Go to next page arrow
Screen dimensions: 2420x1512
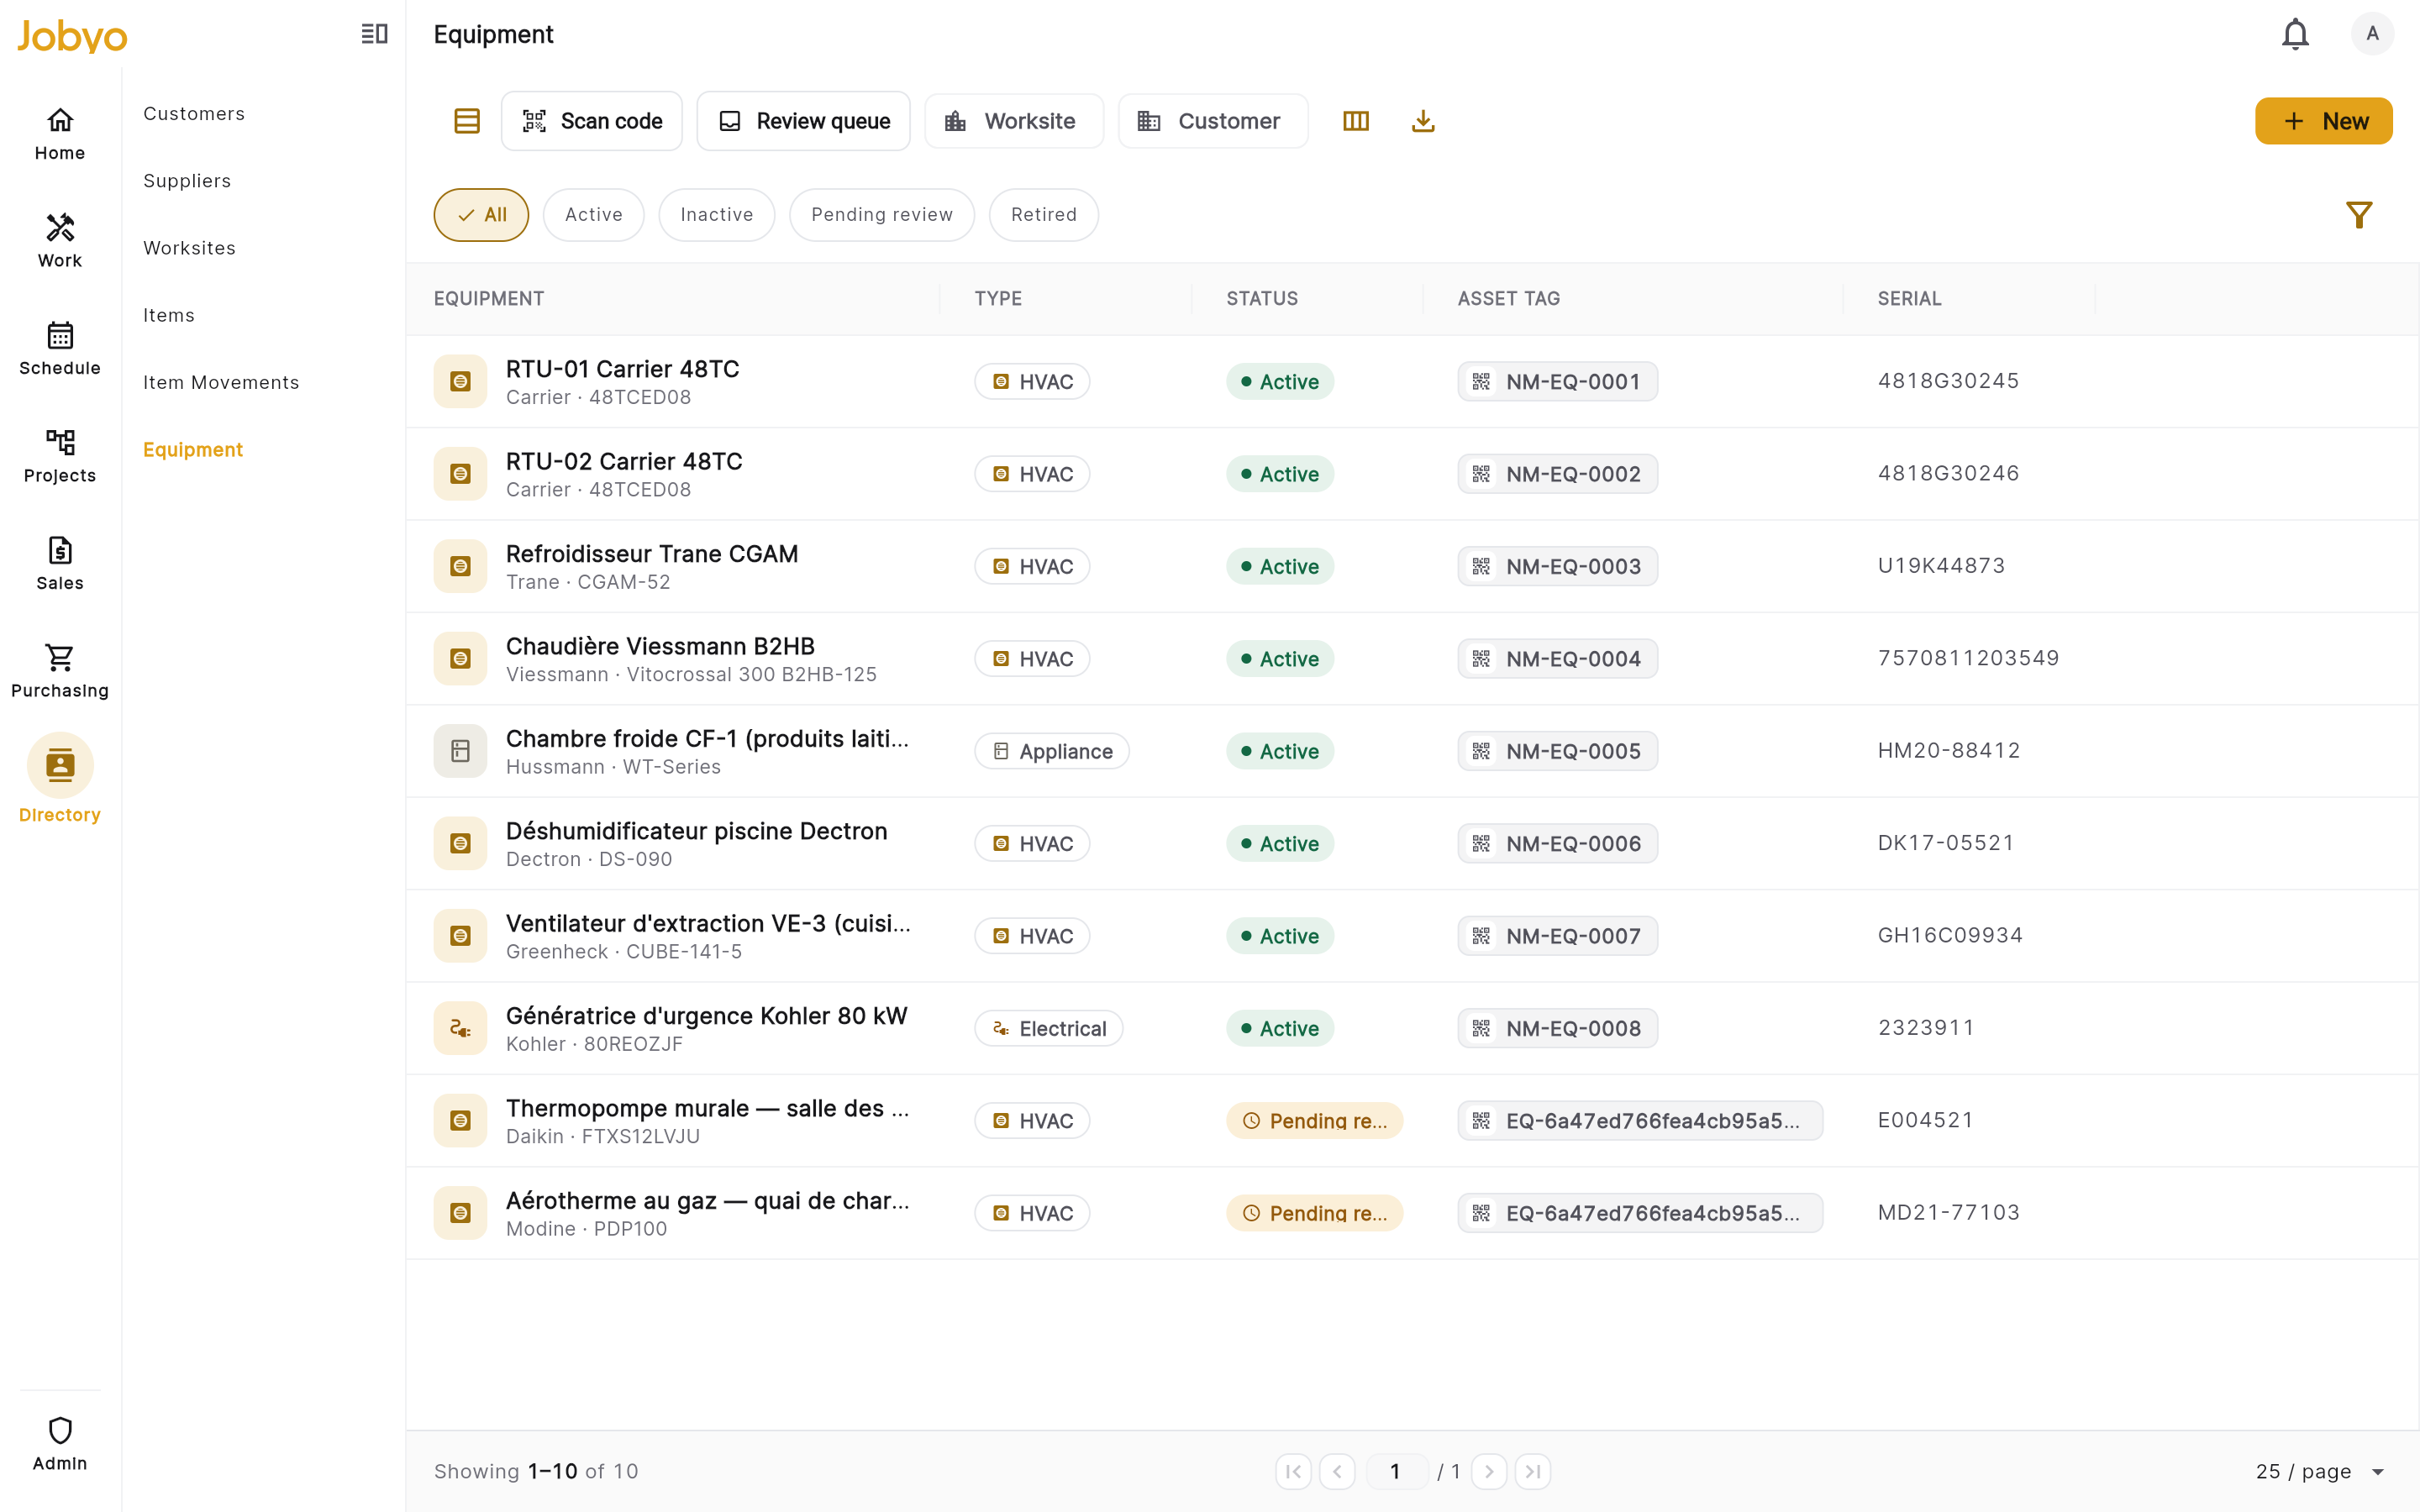tap(1489, 1471)
